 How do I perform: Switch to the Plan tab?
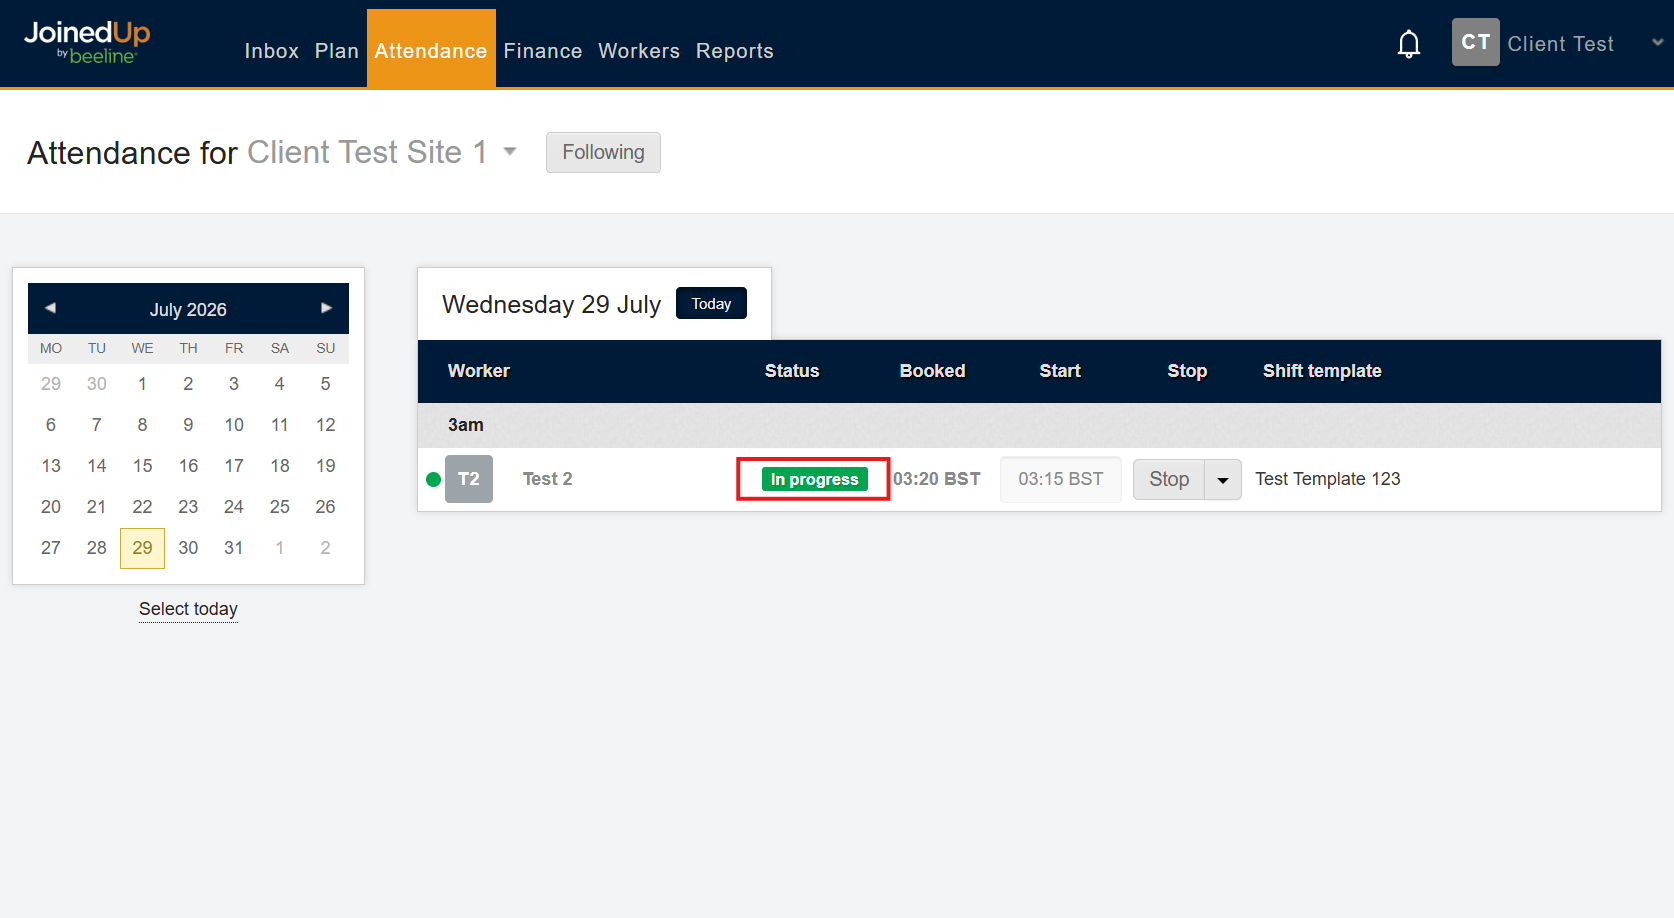(x=336, y=51)
